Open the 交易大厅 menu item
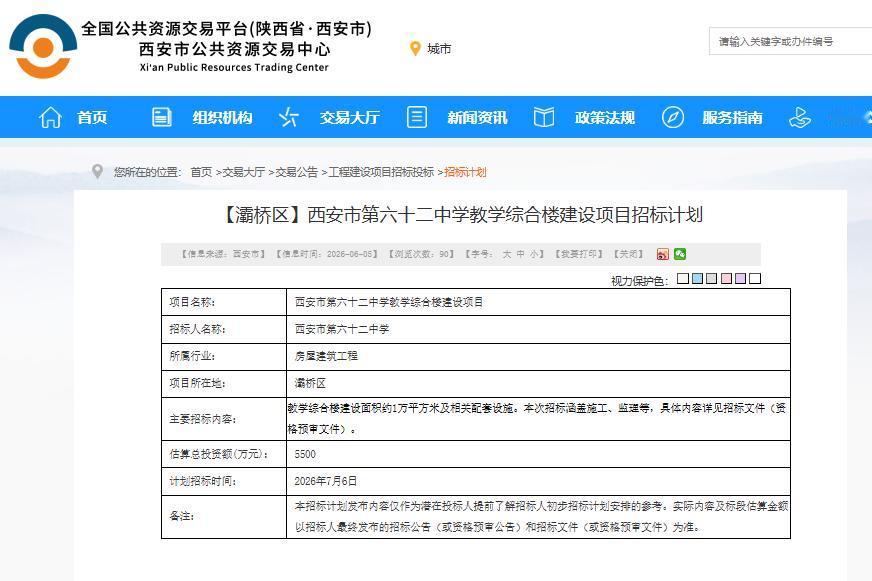 (350, 117)
